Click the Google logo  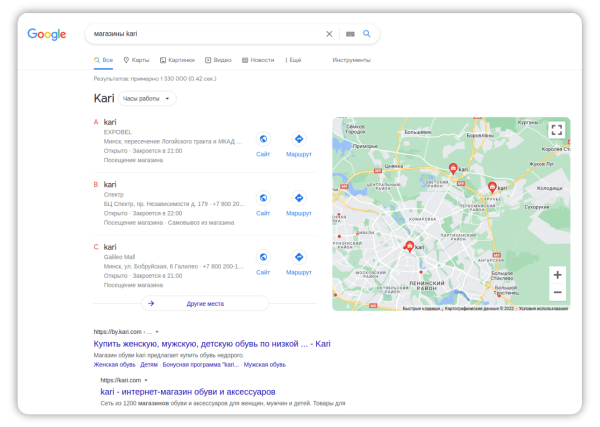[47, 34]
